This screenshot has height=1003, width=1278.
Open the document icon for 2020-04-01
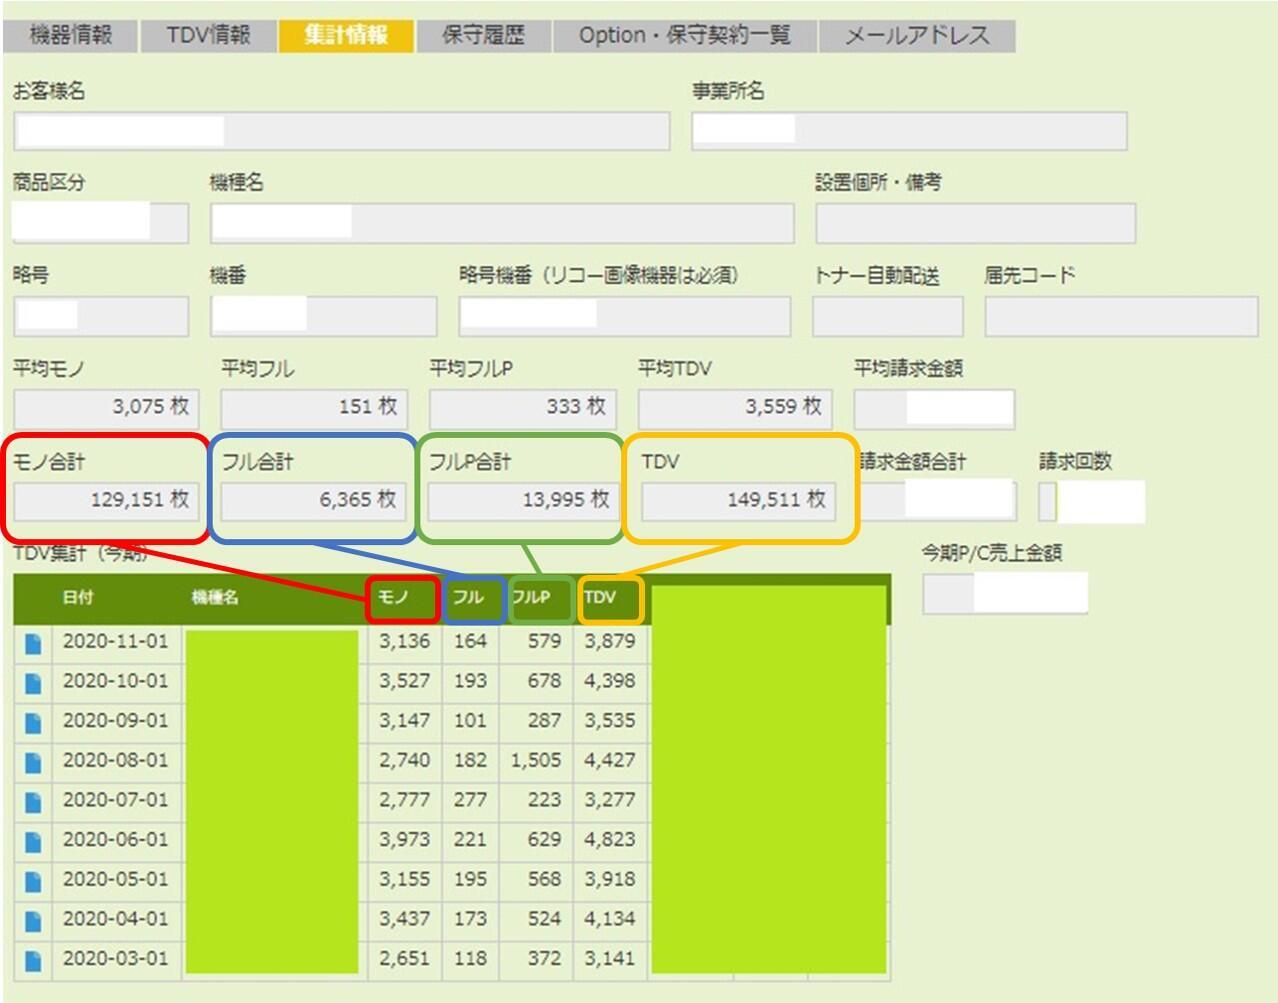click(30, 919)
